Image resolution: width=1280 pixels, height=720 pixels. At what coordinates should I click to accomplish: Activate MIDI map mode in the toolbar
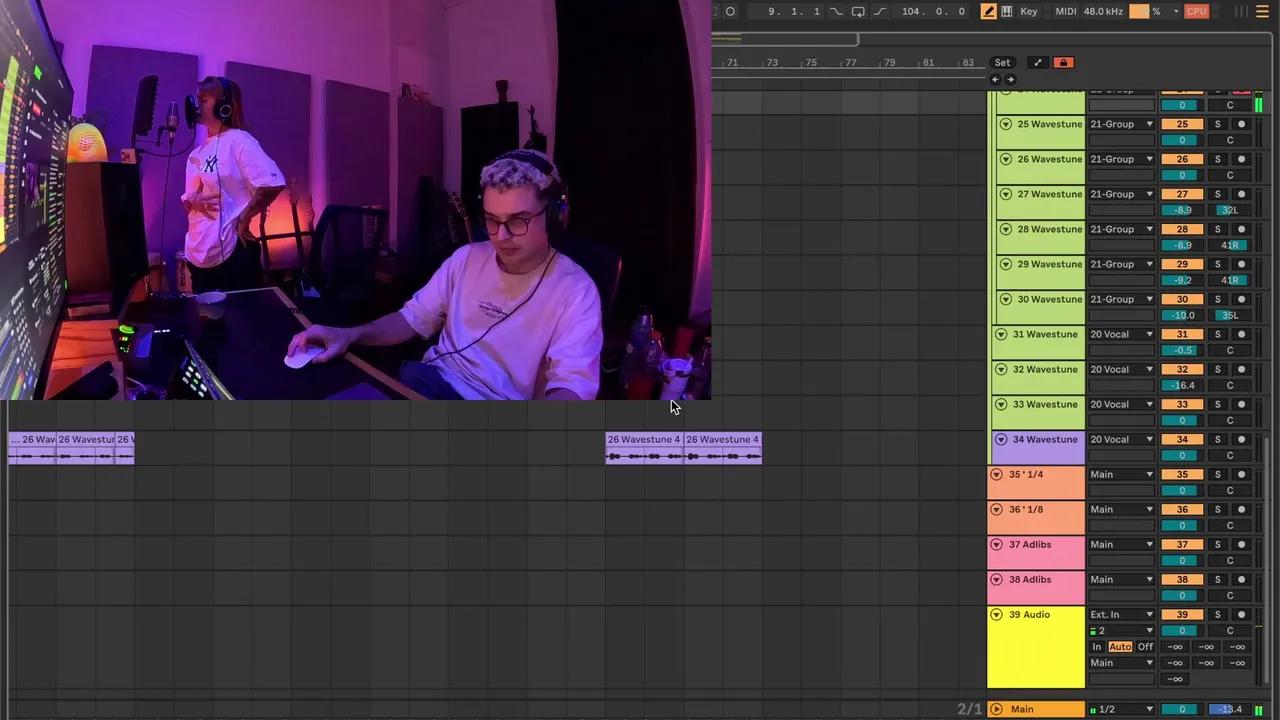coord(1066,11)
